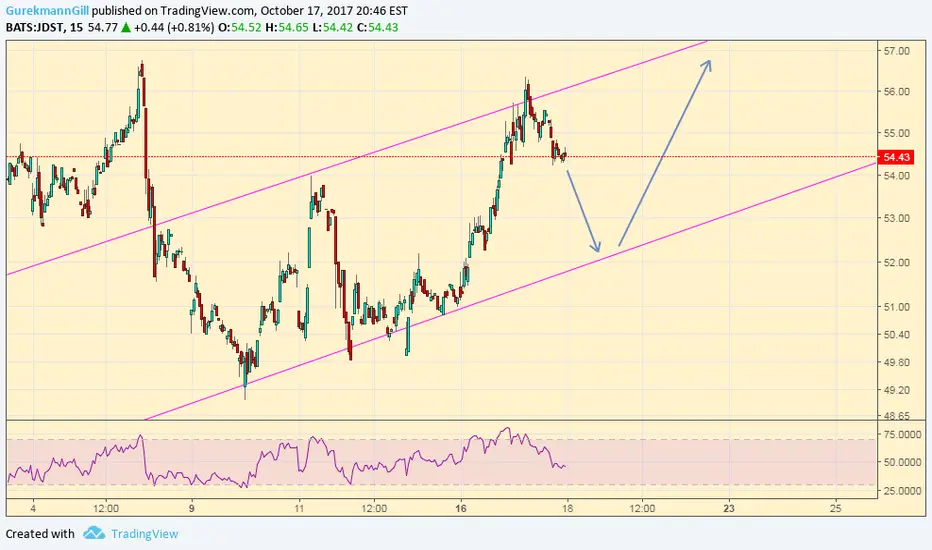932x550 pixels.
Task: Click the 25.0000 RSI axis label
Action: point(902,491)
